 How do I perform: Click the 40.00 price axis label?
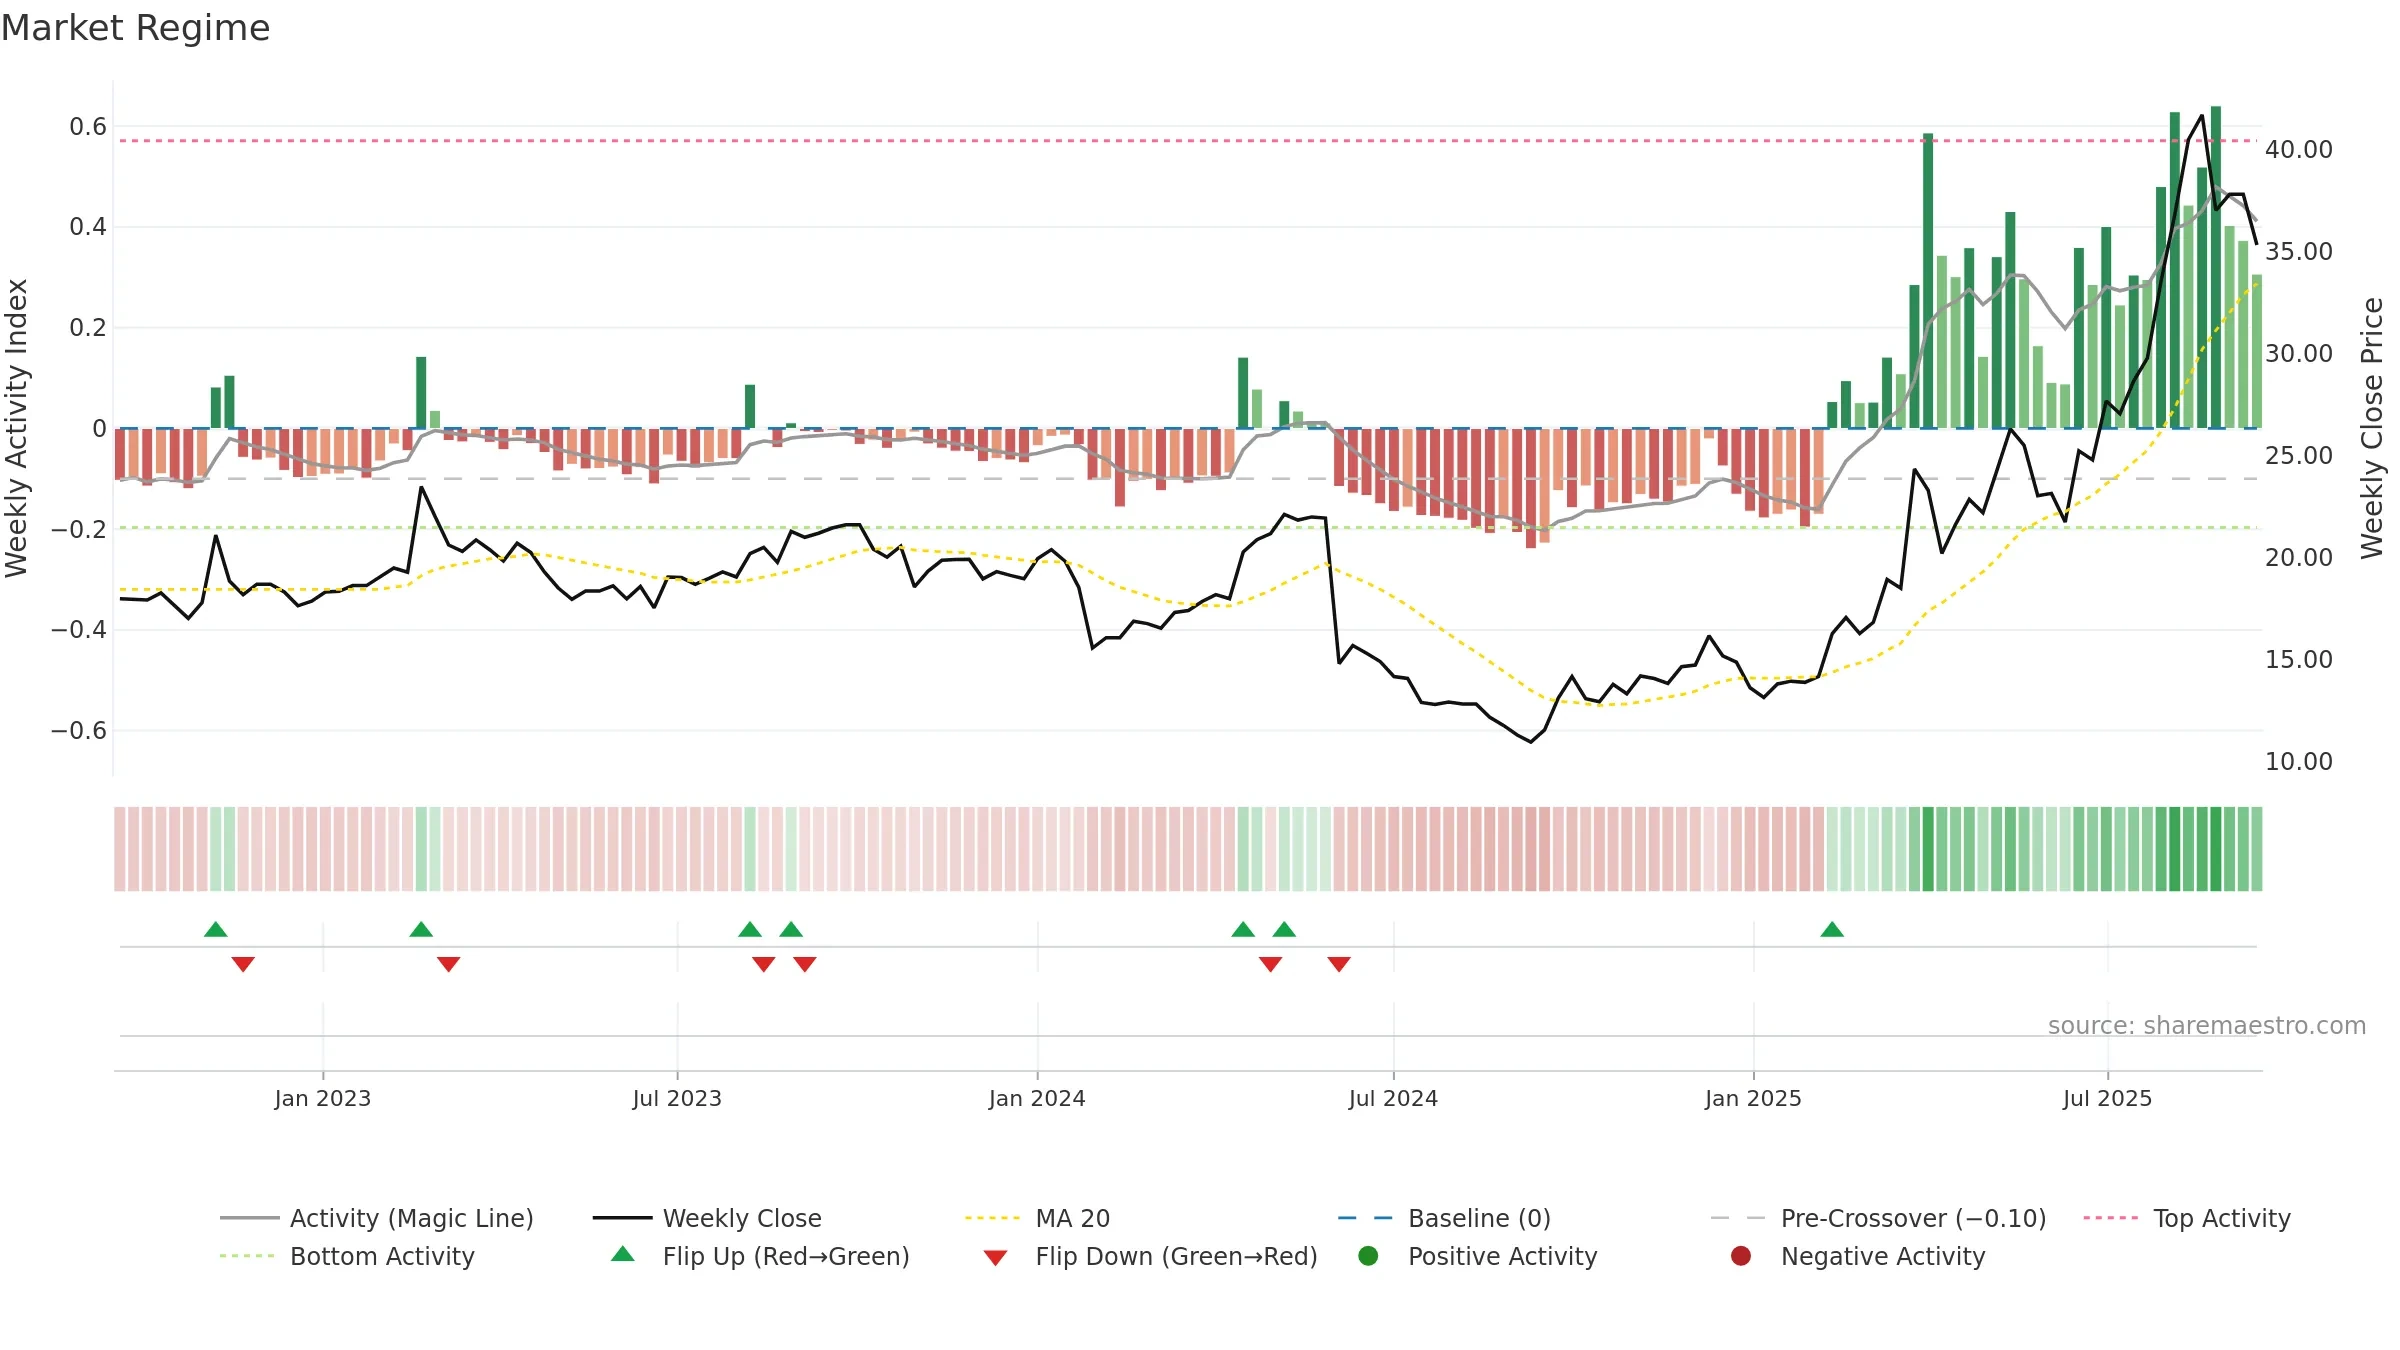[x=2298, y=149]
